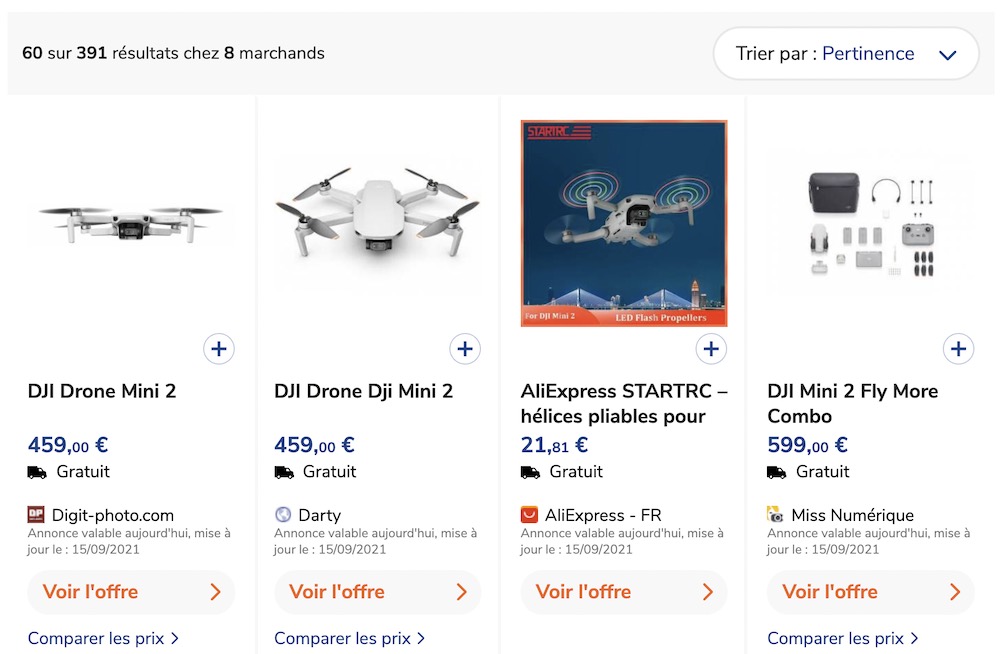Viewport: 1000px width, 654px height.
Task: Open the AliExpress STARTRC hélices pliables product title
Action: click(x=610, y=402)
